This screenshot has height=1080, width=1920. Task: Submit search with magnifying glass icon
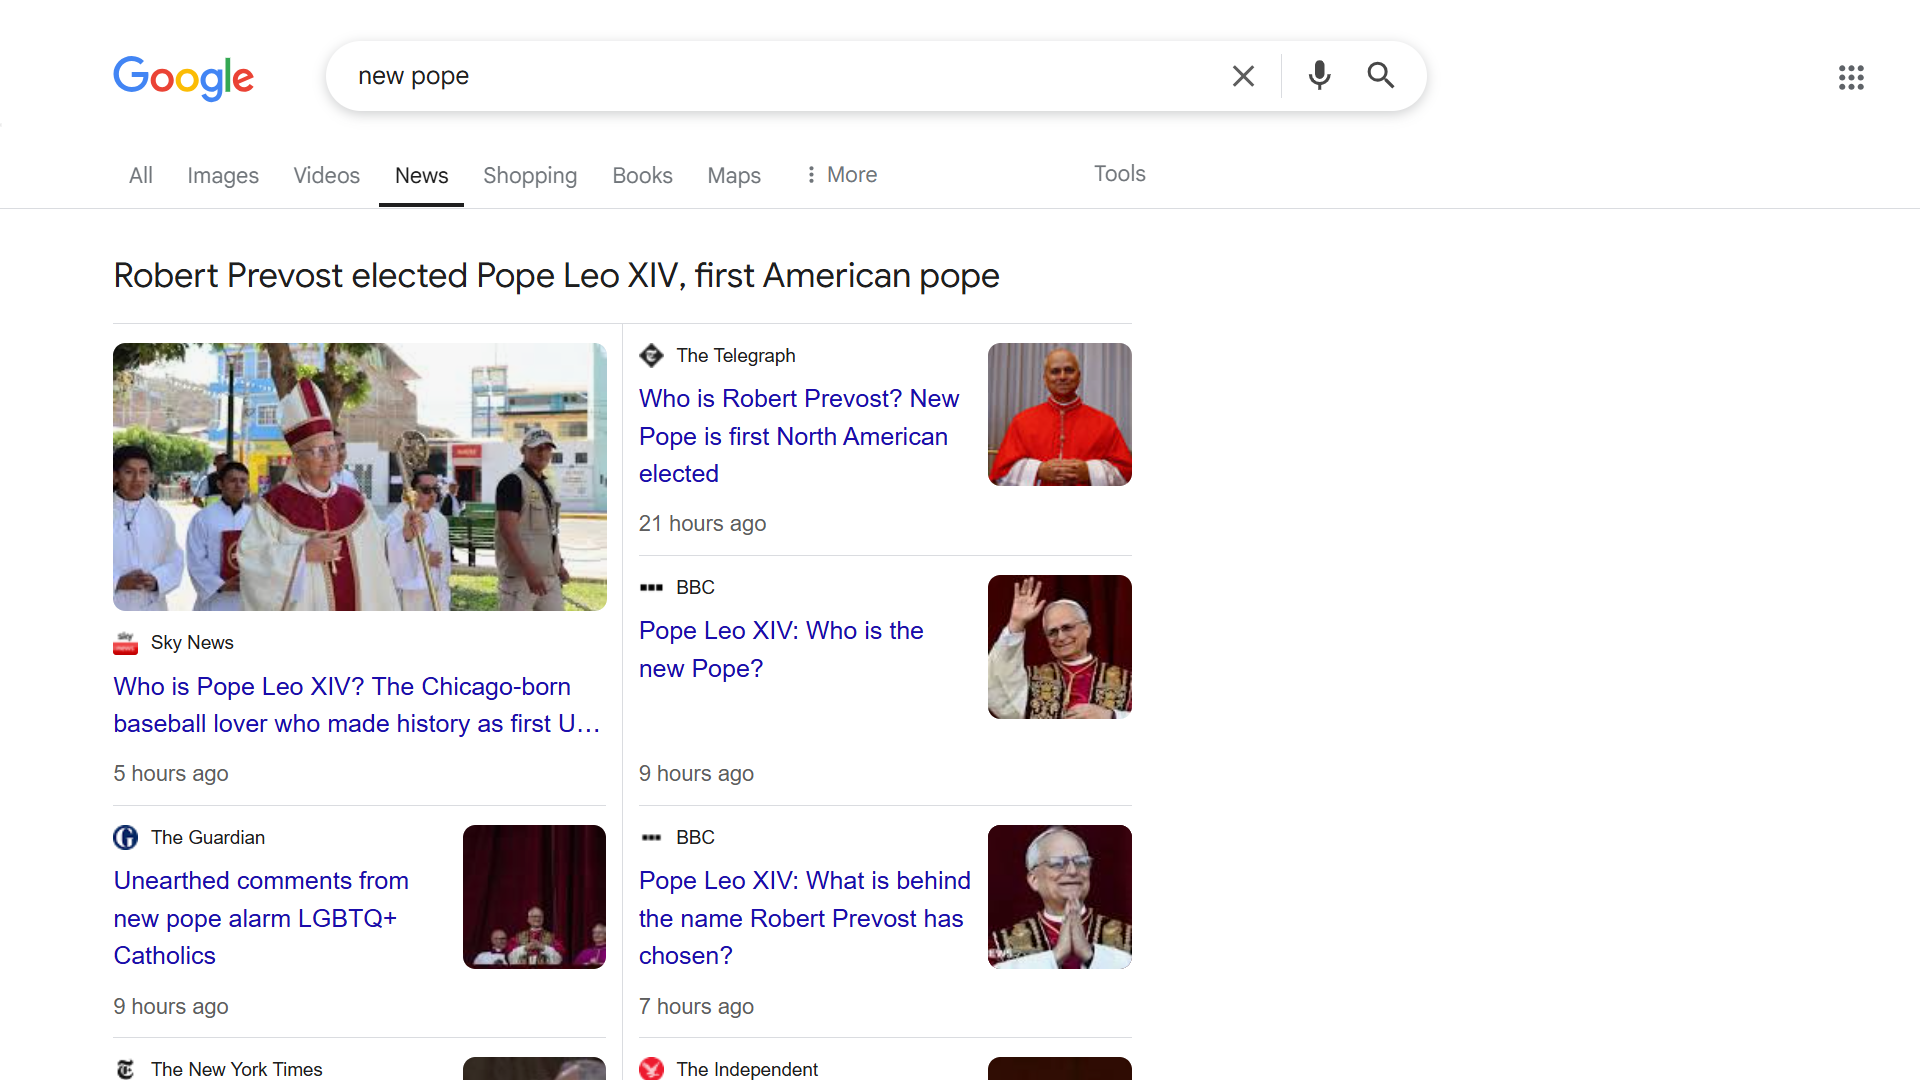coord(1381,76)
